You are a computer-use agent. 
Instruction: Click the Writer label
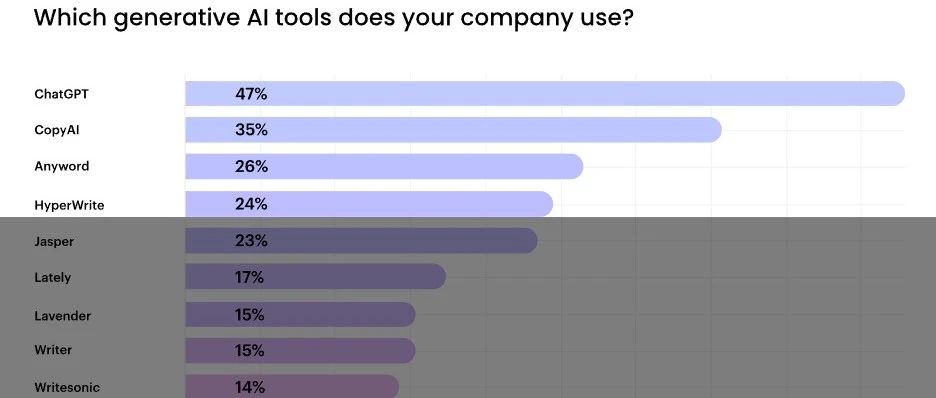tap(53, 350)
